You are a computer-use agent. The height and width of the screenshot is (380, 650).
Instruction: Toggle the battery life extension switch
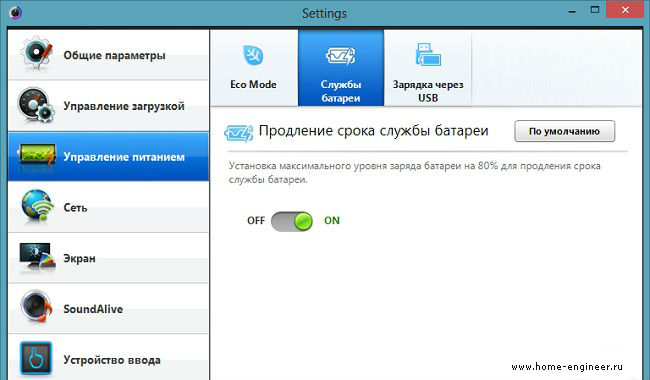[x=292, y=221]
